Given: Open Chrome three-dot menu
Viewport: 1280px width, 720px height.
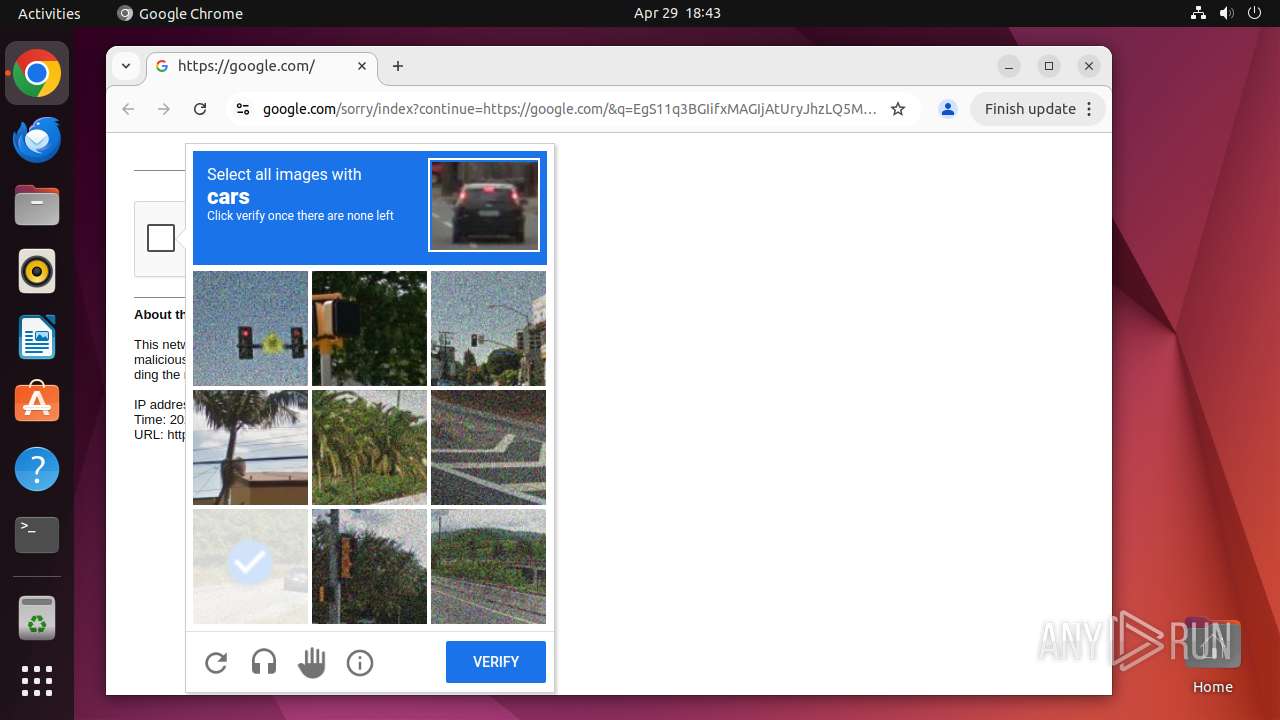Looking at the screenshot, I should click(1090, 109).
